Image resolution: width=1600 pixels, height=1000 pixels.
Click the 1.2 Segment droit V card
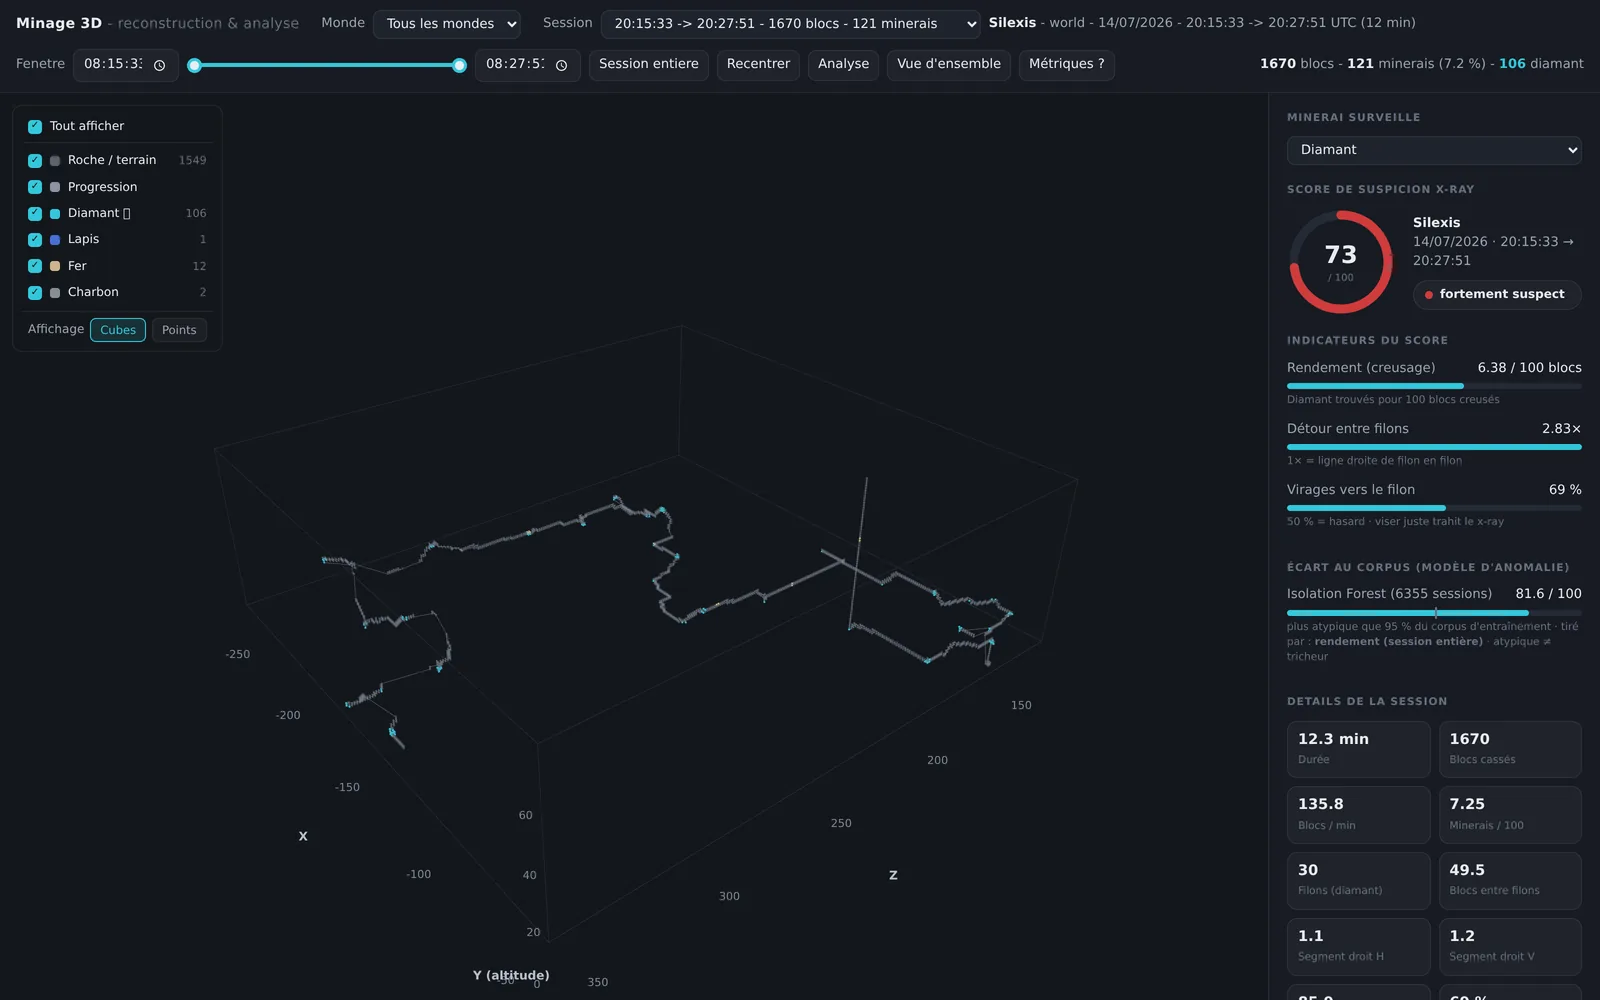coord(1510,947)
